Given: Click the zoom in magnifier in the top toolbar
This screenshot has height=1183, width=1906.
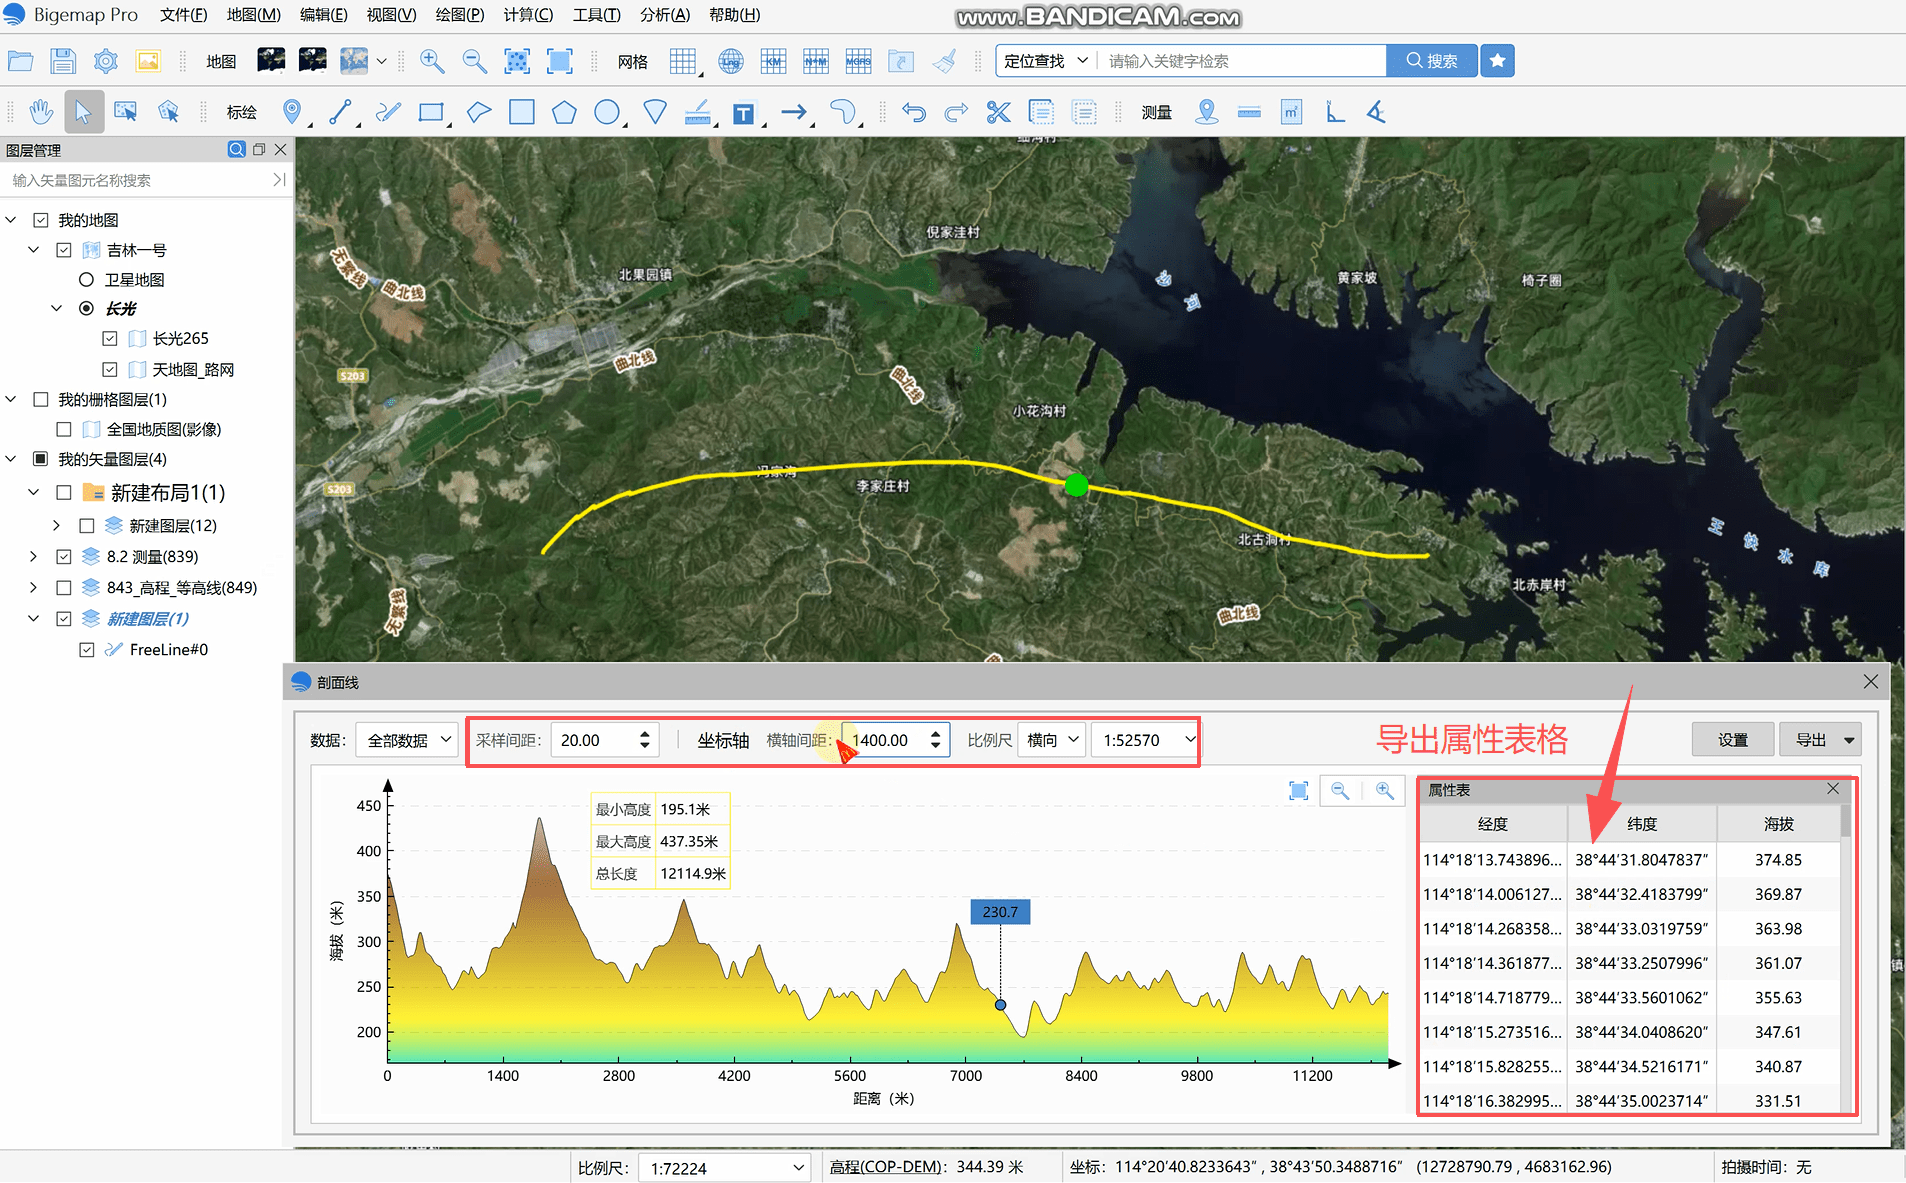Looking at the screenshot, I should tap(432, 61).
